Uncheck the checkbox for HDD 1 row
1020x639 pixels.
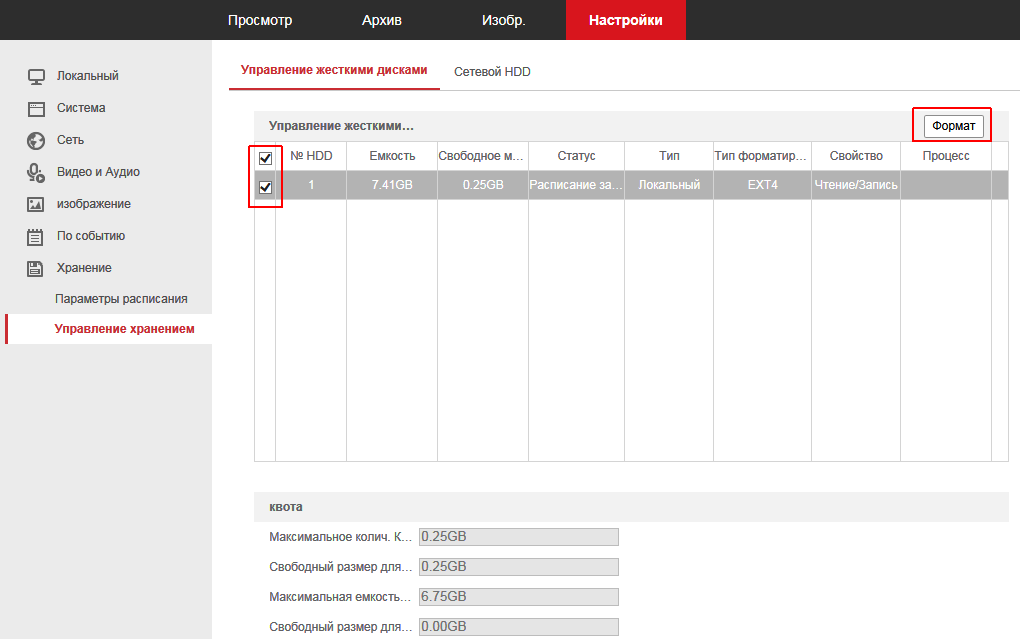[x=265, y=187]
